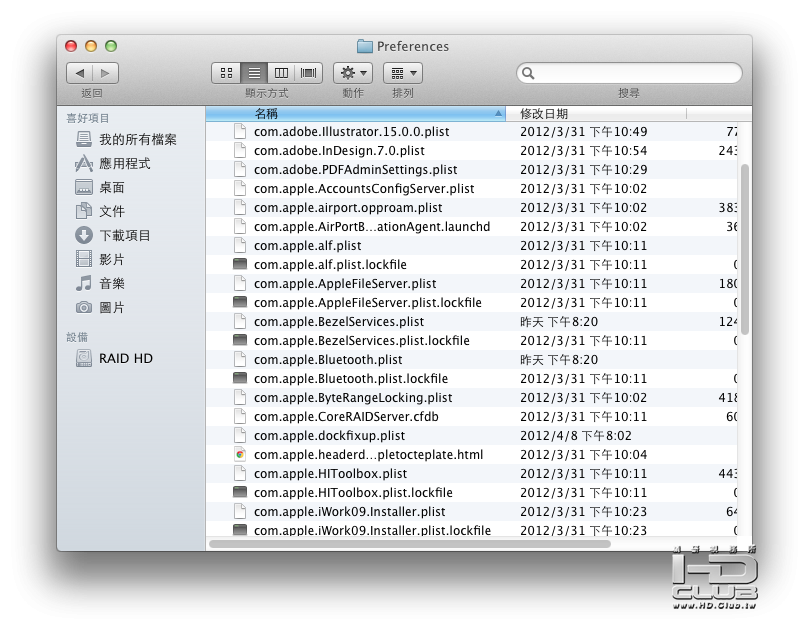
Task: Go back with the left arrow button
Action: [x=79, y=73]
